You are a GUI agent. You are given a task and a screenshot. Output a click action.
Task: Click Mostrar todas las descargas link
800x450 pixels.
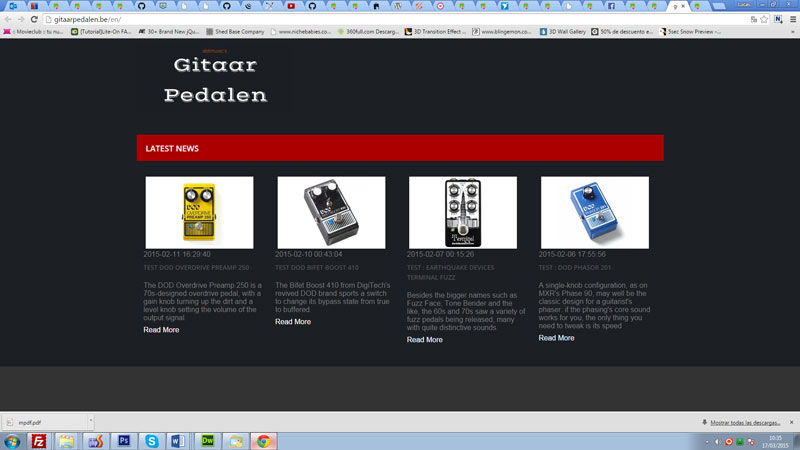745,422
